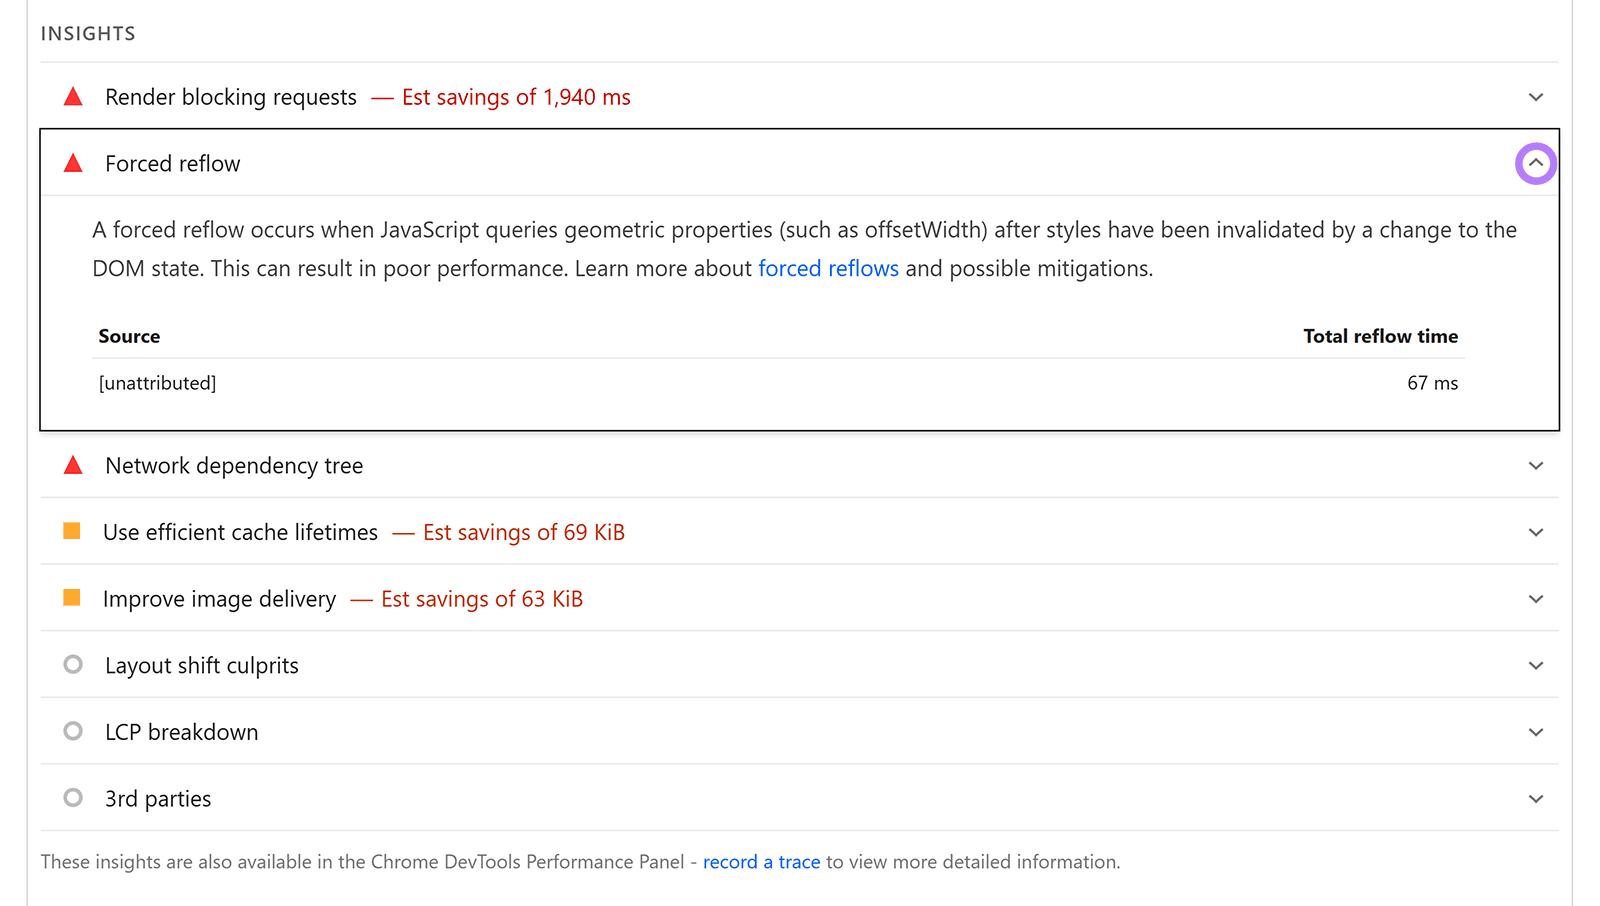Click the warning triangle beside Network dependency tree

[72, 464]
